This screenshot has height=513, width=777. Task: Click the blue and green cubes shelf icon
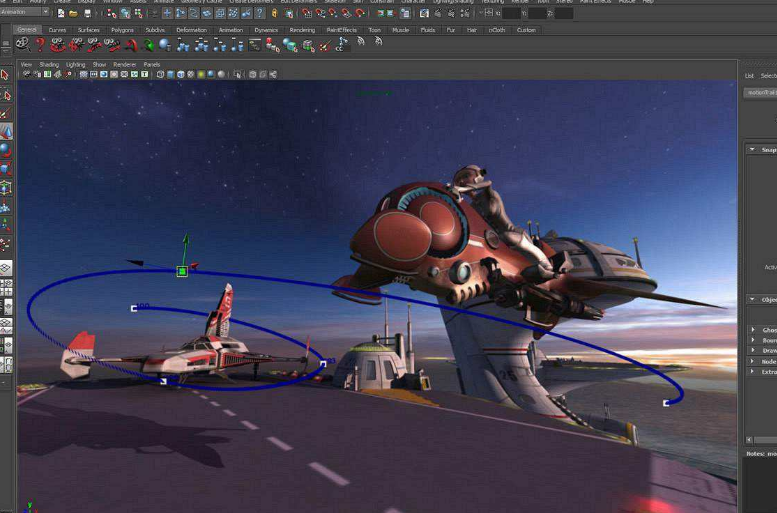290,46
